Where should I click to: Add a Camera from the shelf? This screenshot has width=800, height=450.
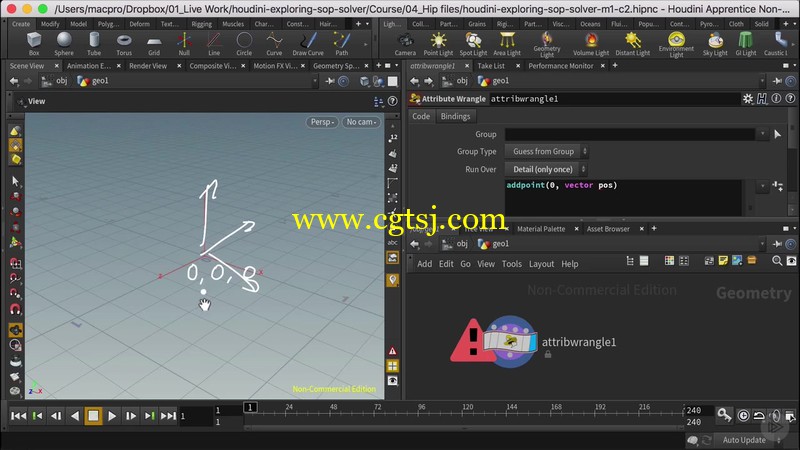point(405,43)
